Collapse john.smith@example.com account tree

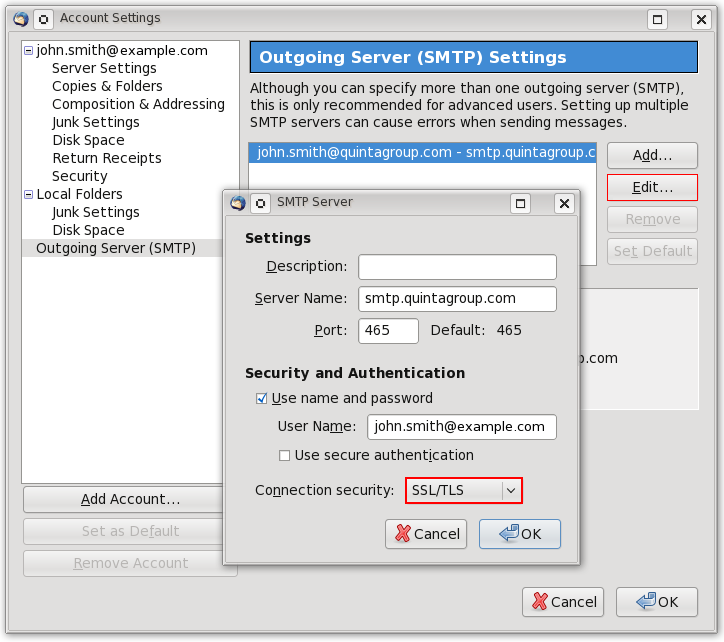[29, 50]
